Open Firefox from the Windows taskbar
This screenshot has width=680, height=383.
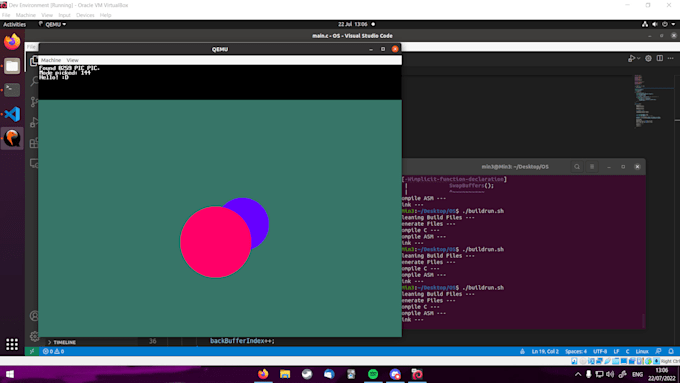(x=263, y=374)
